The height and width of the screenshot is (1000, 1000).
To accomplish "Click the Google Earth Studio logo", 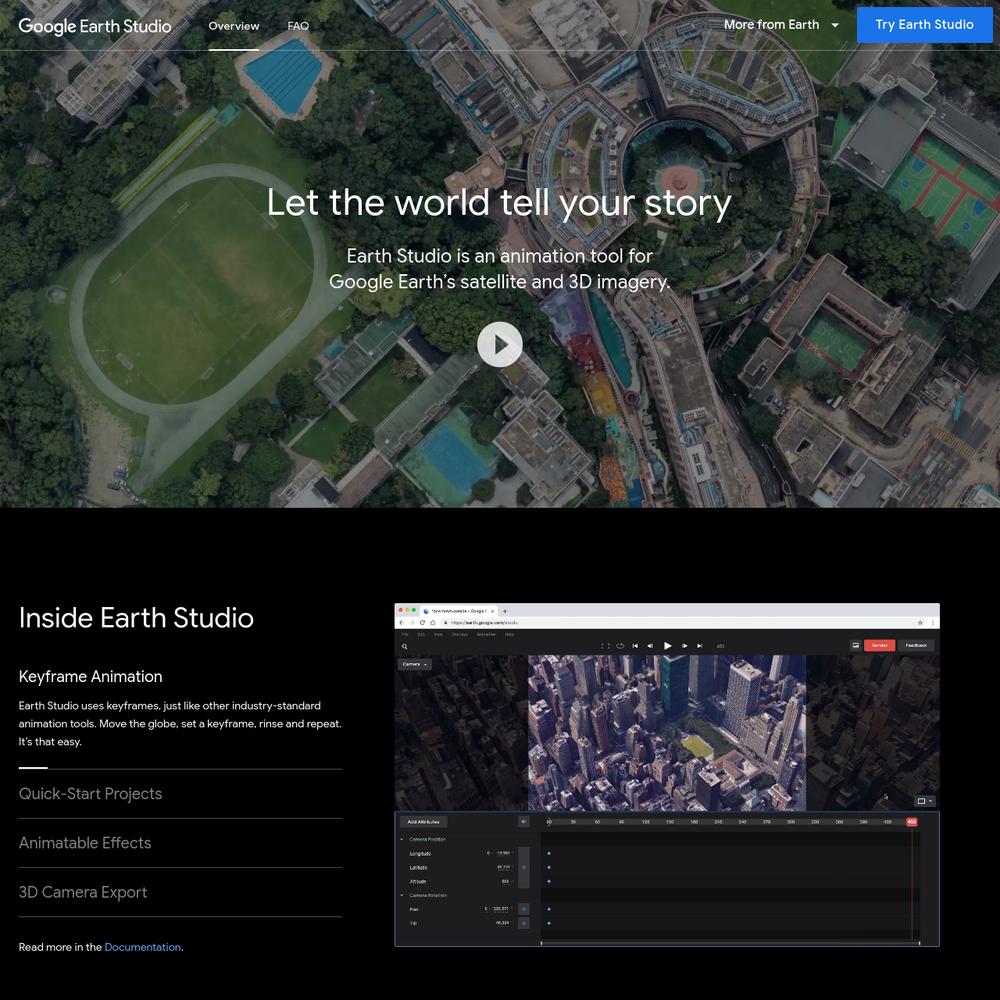I will pyautogui.click(x=95, y=26).
